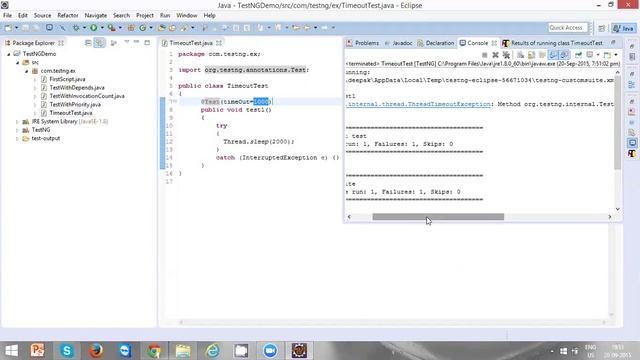Open the New wizard dropdown arrow

tap(16, 28)
